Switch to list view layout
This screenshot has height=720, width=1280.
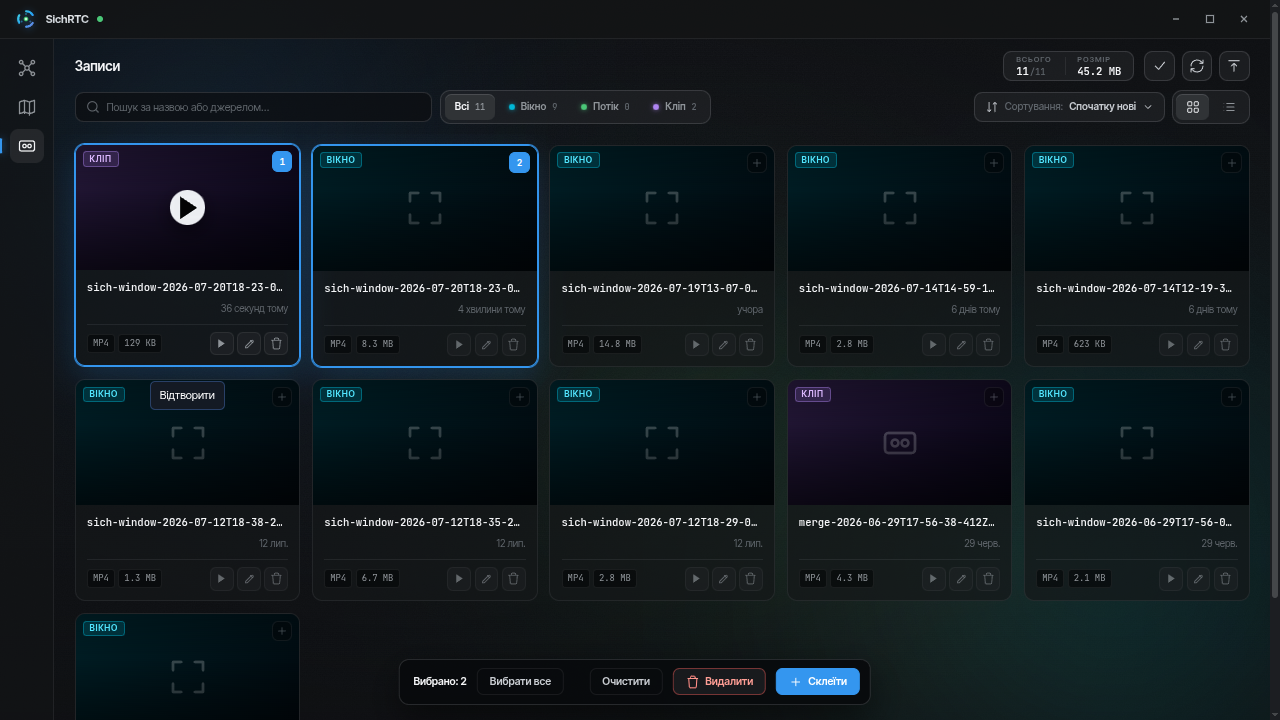[x=1230, y=107]
